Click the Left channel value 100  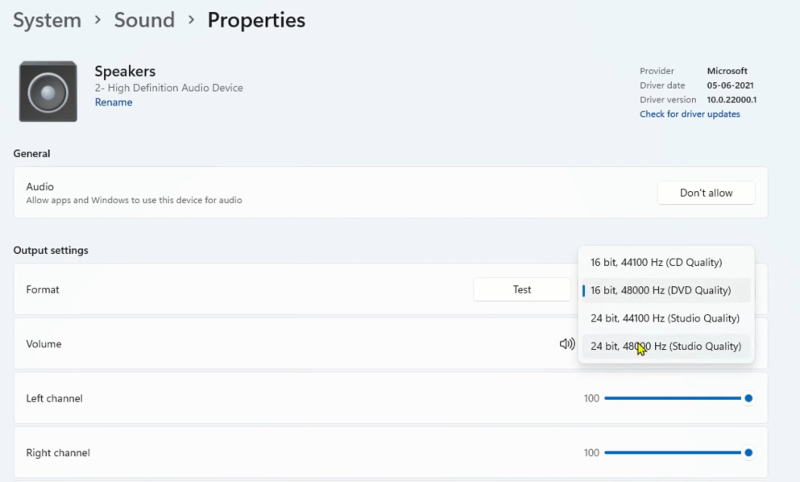pos(591,398)
